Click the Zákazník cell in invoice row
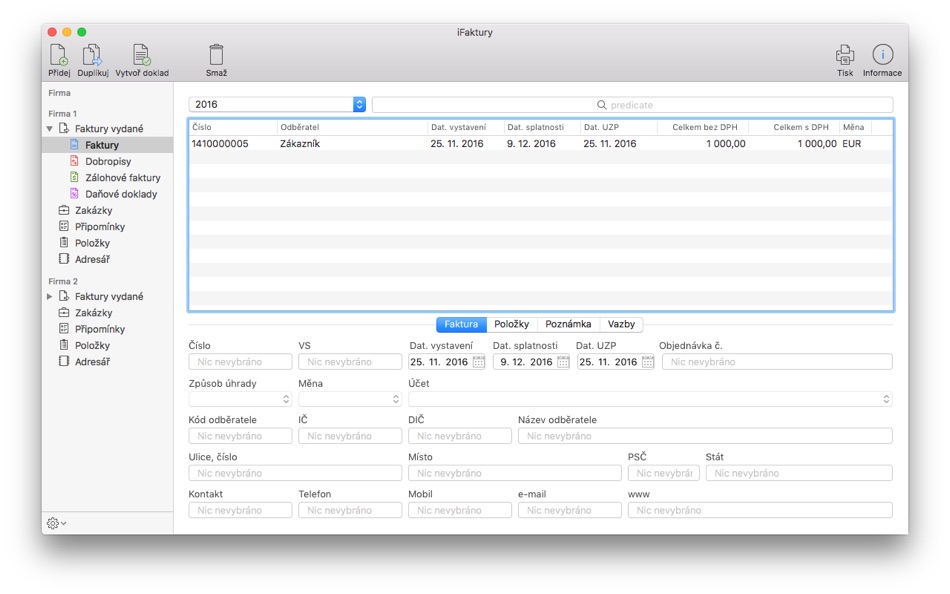 pyautogui.click(x=300, y=144)
